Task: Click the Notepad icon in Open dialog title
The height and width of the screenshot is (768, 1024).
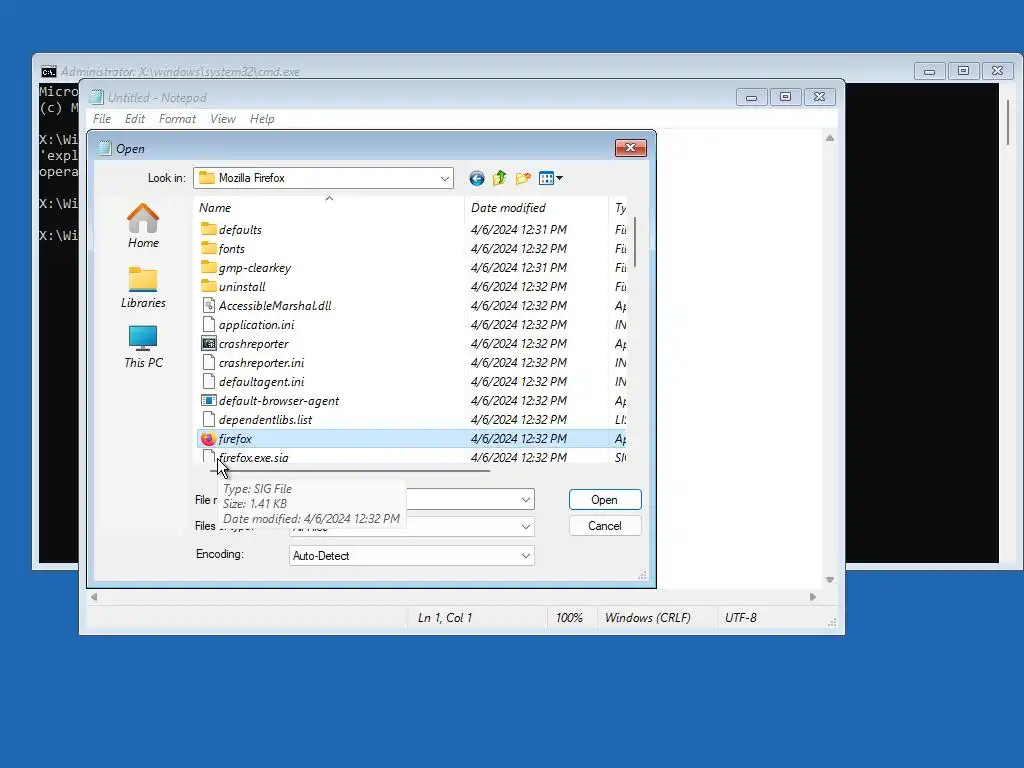Action: tap(104, 148)
